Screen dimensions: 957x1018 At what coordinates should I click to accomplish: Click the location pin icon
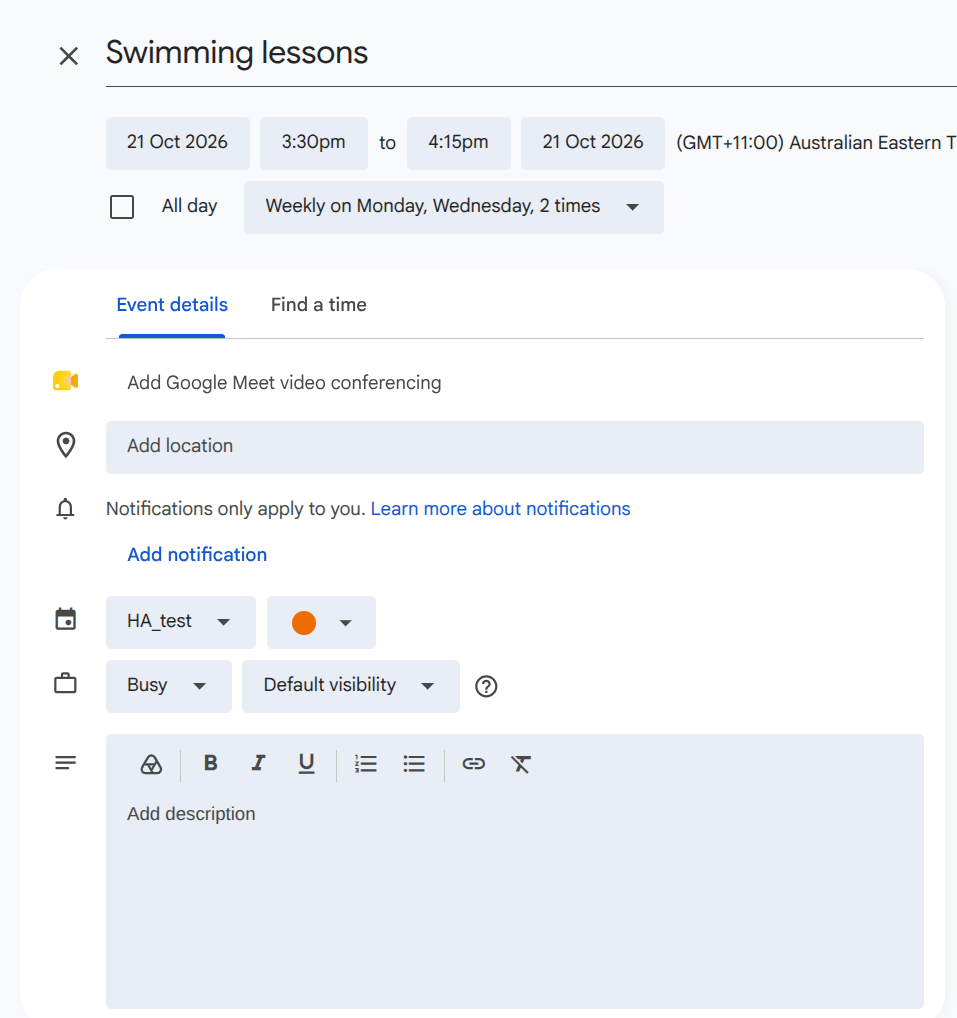pos(66,445)
